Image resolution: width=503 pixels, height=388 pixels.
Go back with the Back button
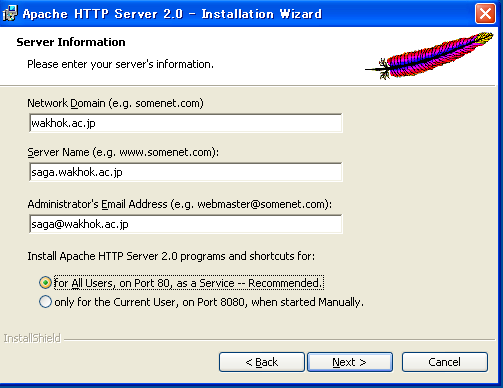click(262, 362)
